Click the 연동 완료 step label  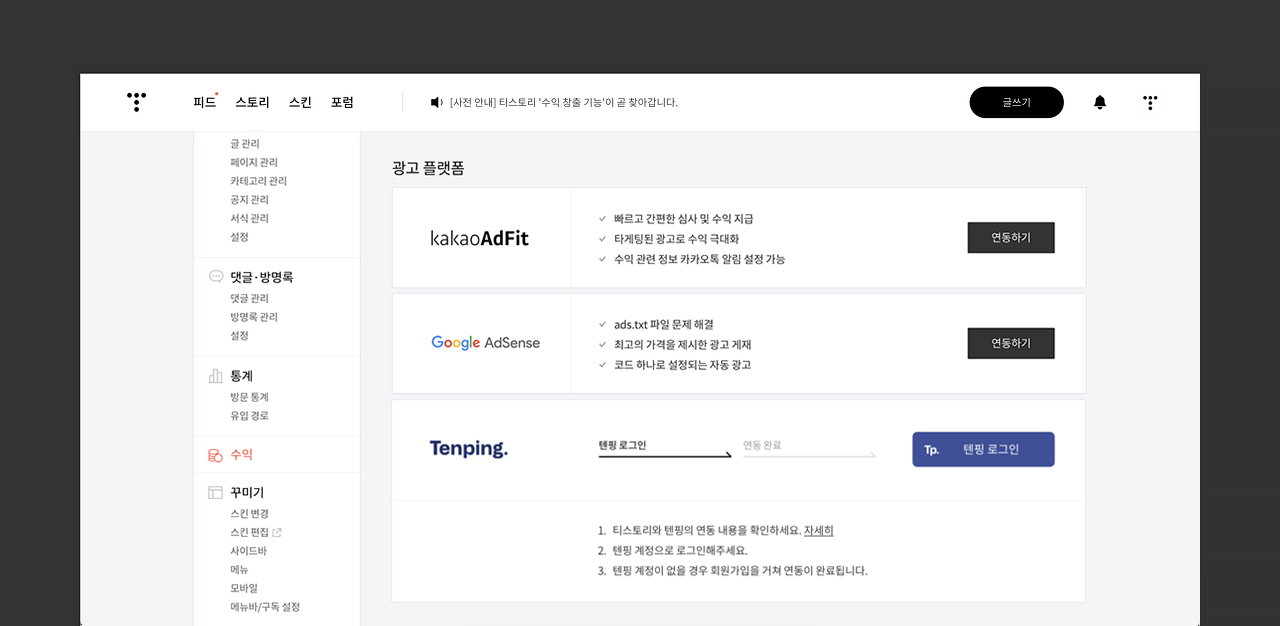click(762, 445)
